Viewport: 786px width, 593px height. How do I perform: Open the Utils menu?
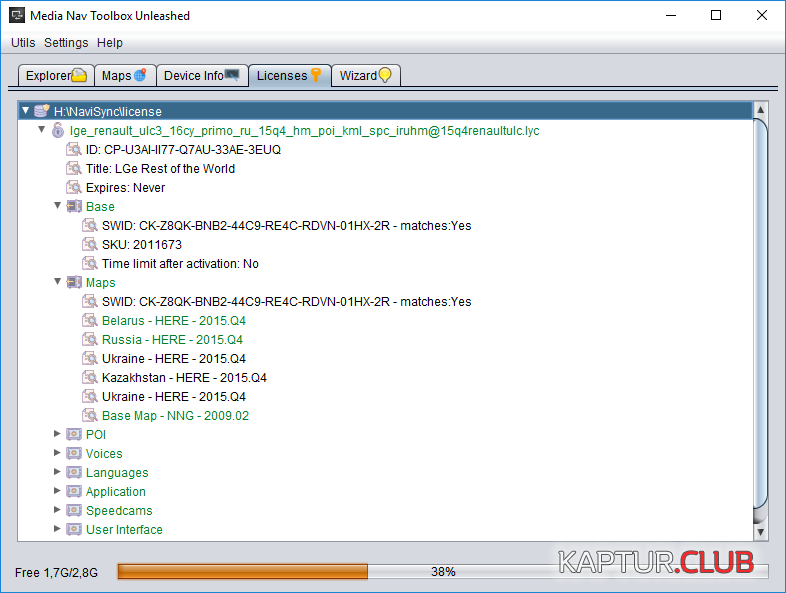coord(23,43)
